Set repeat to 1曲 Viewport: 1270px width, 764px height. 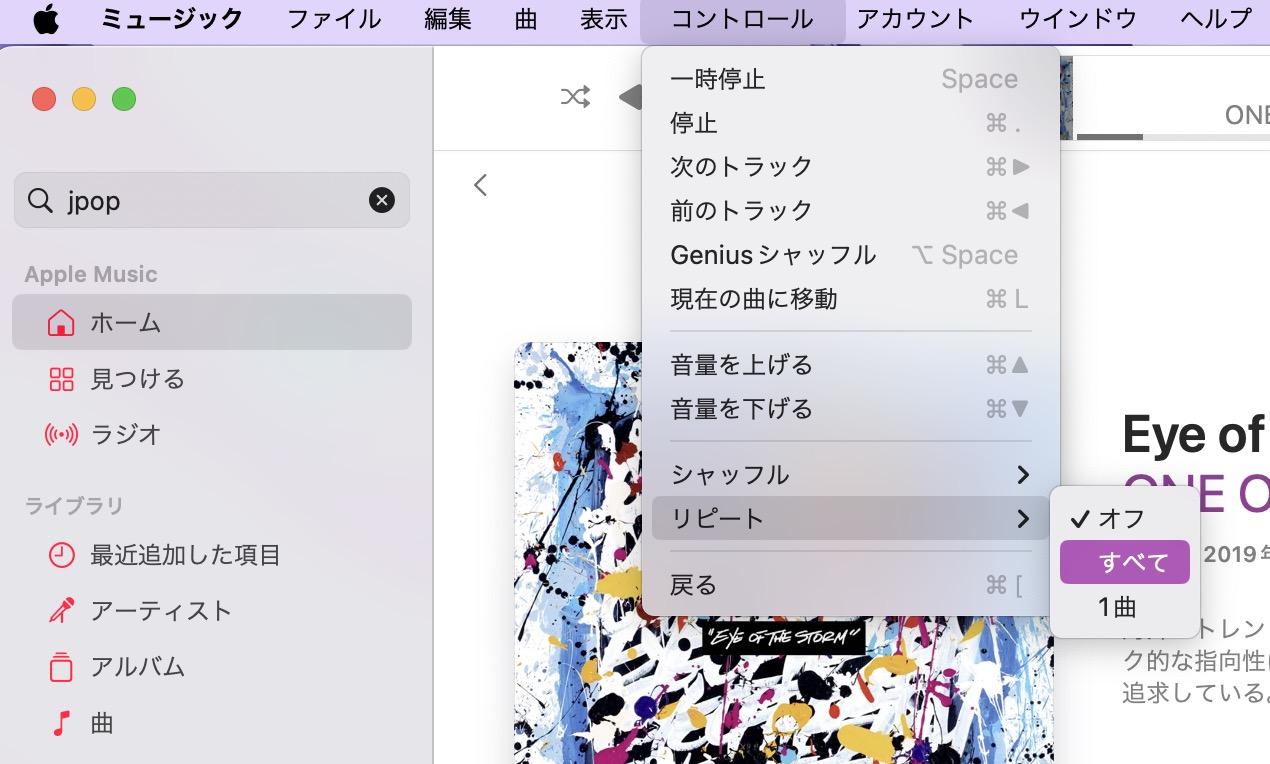[x=1125, y=606]
